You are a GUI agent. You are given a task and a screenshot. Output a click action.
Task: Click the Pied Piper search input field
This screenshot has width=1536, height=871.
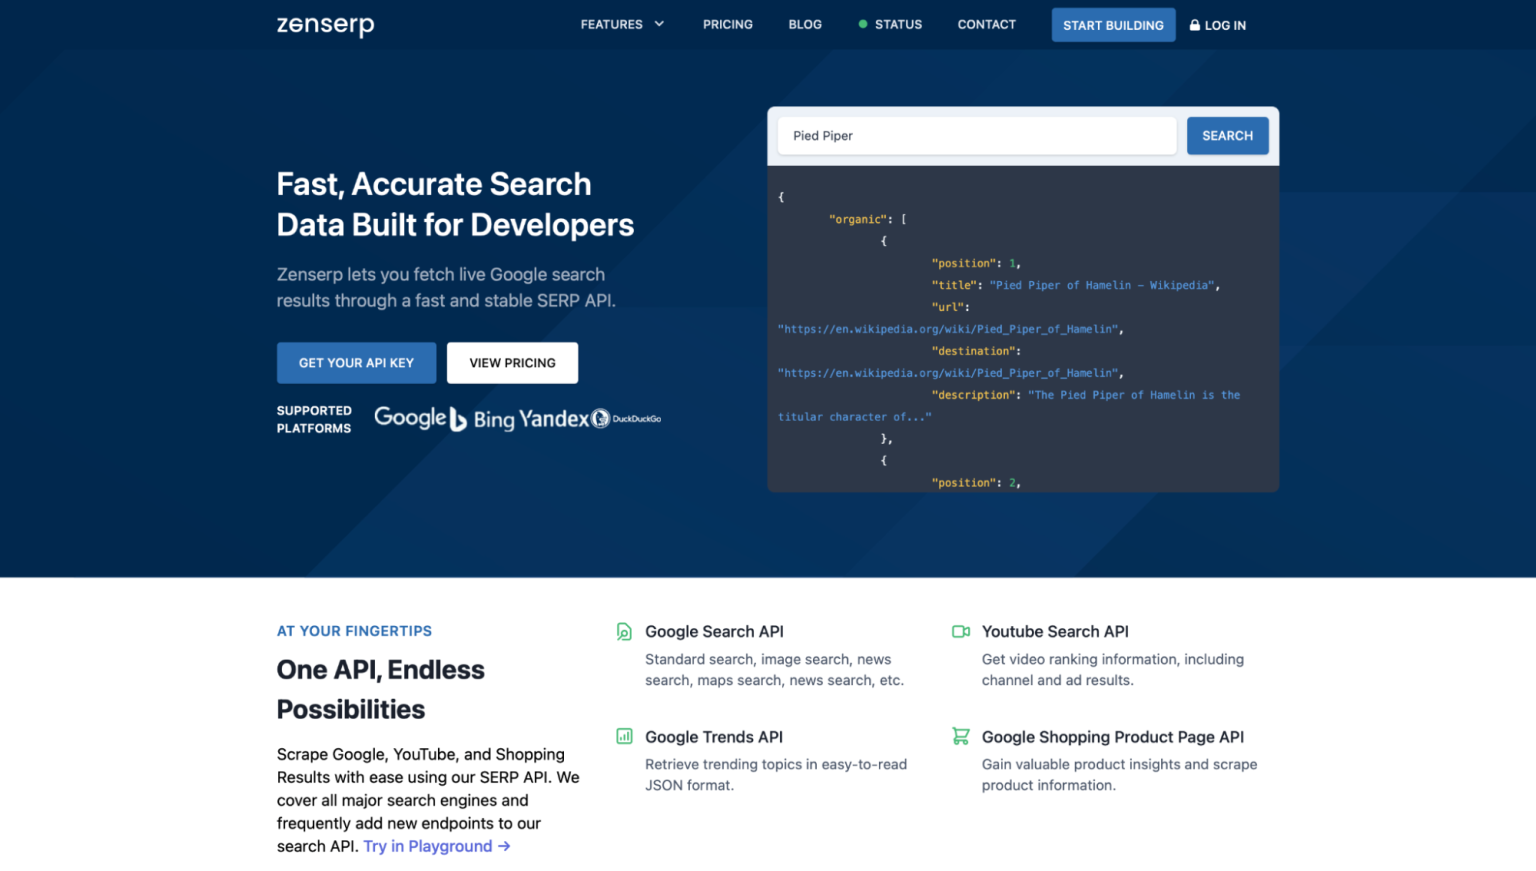click(x=977, y=136)
